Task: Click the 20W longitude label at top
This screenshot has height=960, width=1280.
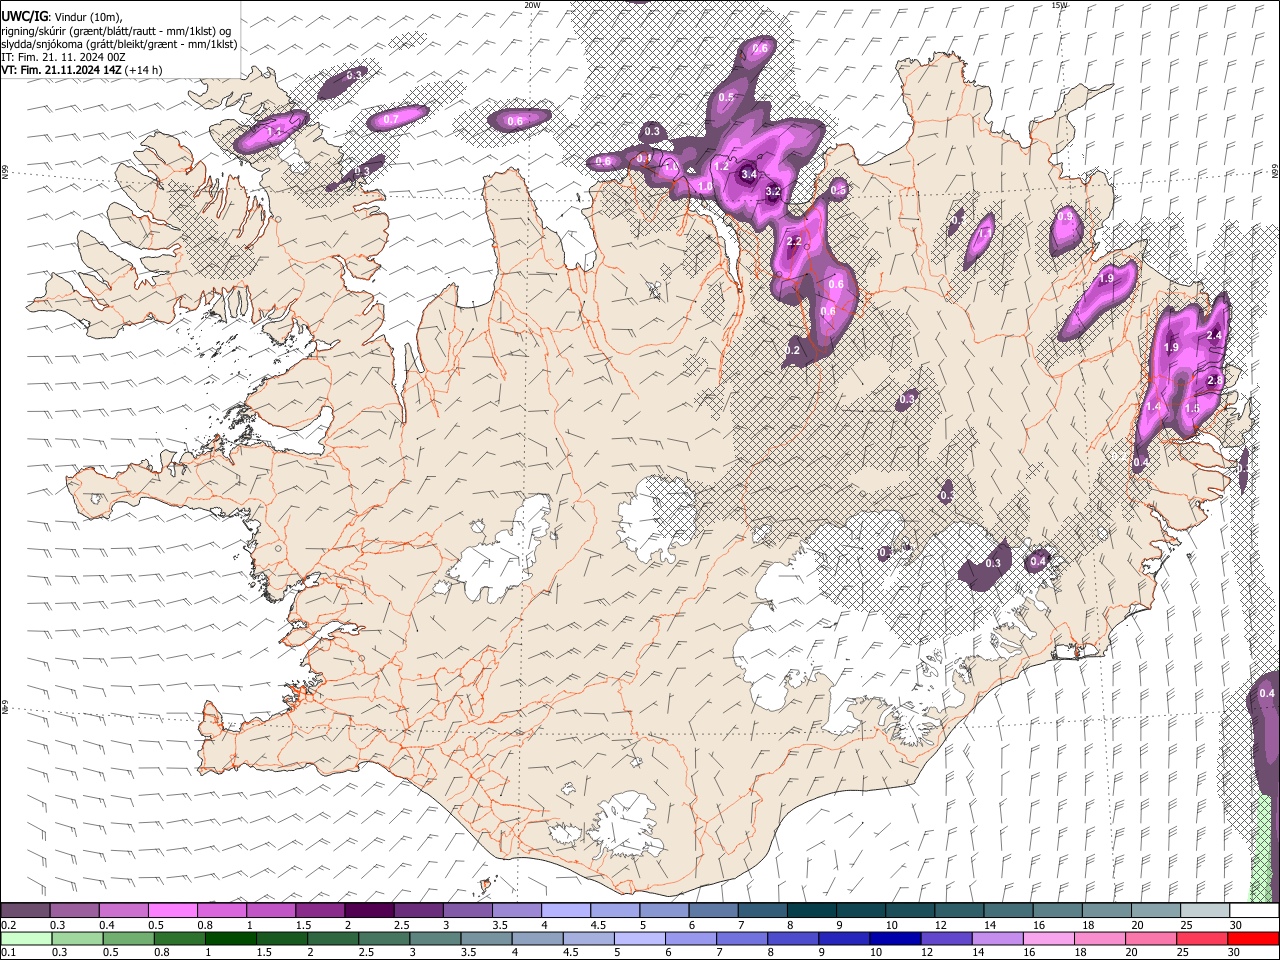Action: 532,5
